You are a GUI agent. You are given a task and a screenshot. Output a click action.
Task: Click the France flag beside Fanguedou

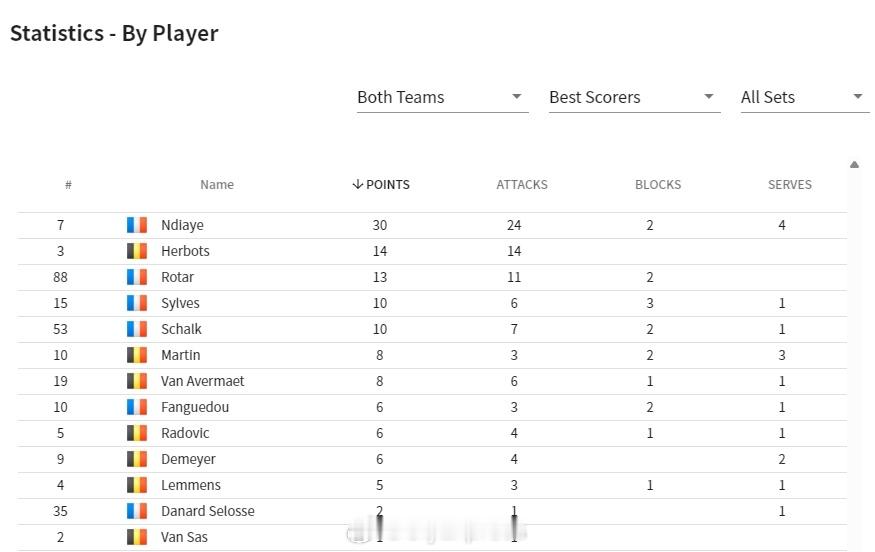(x=137, y=407)
